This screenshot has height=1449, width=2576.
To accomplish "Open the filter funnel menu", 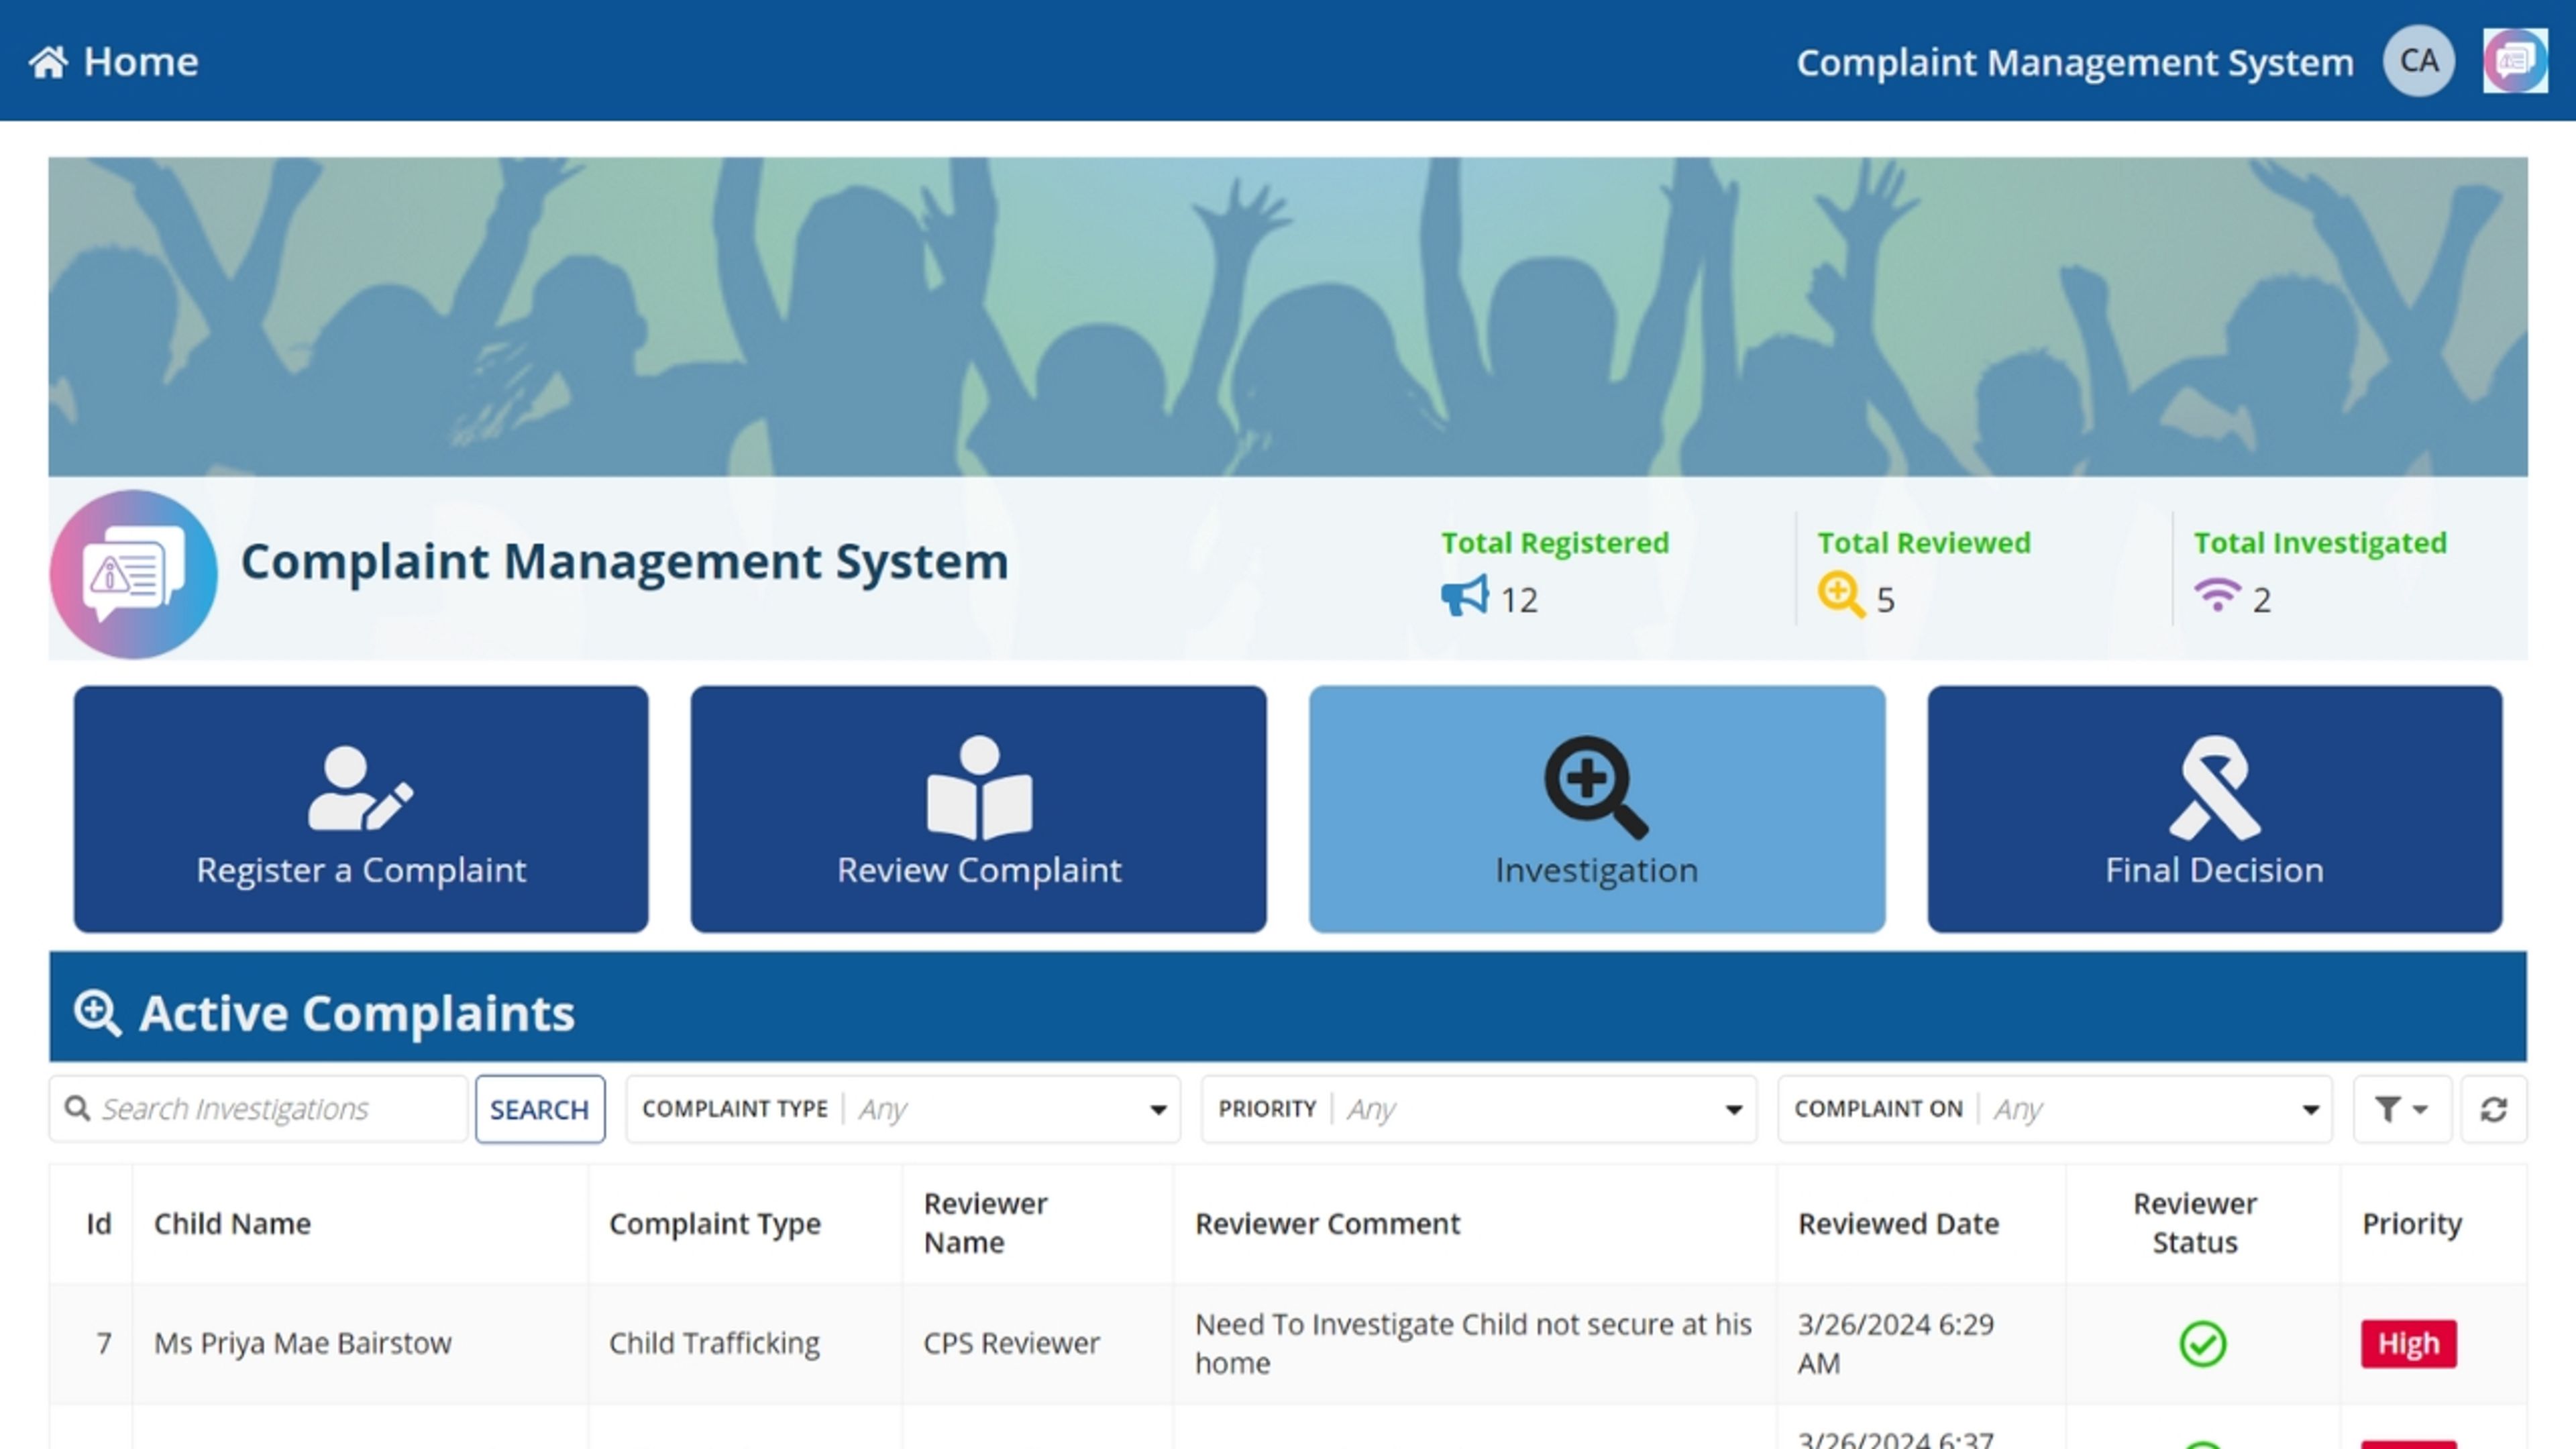I will coord(2401,1109).
